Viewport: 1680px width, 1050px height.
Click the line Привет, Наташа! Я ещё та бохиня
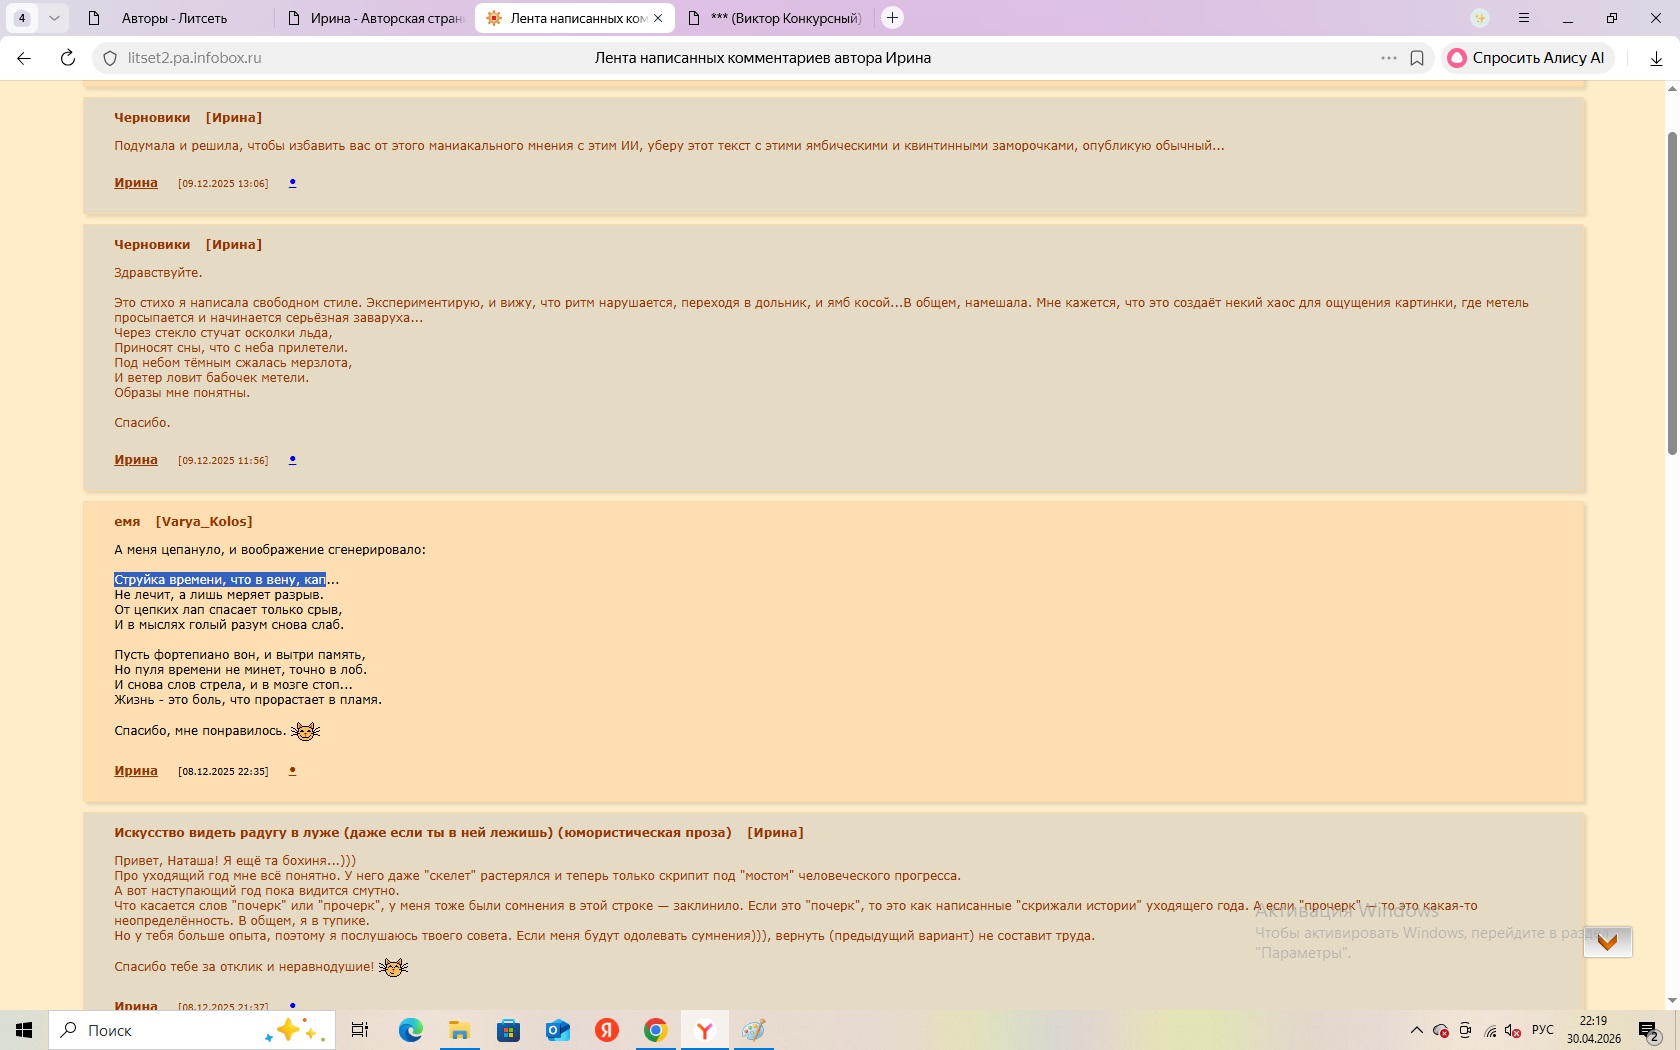[x=235, y=861]
